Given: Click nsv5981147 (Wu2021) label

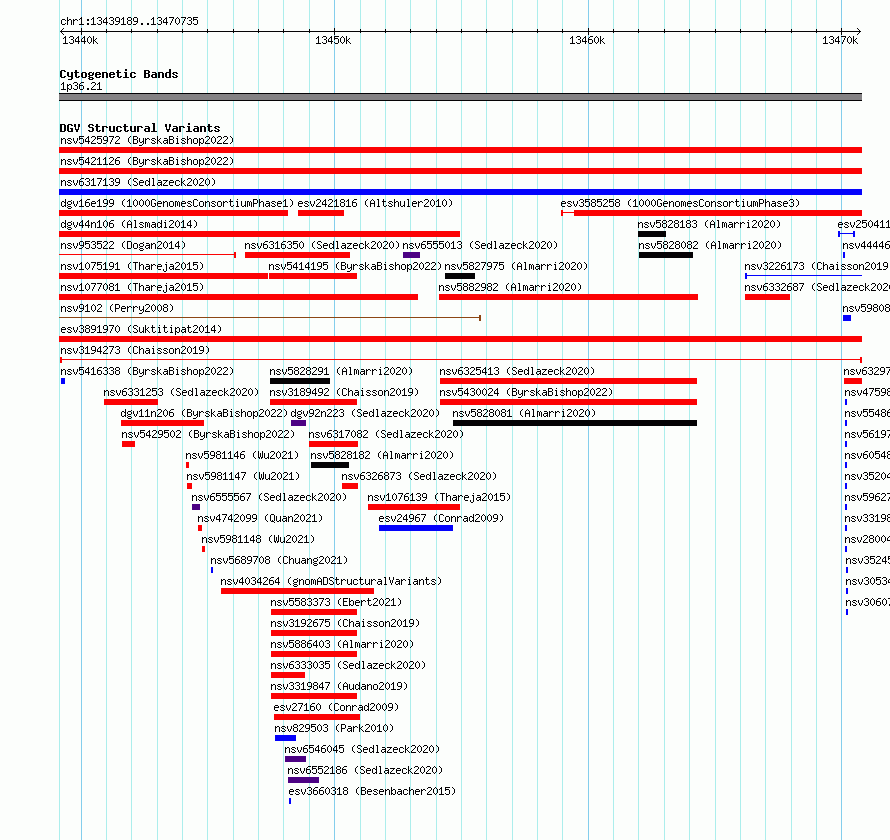Looking at the screenshot, I should click(243, 476).
